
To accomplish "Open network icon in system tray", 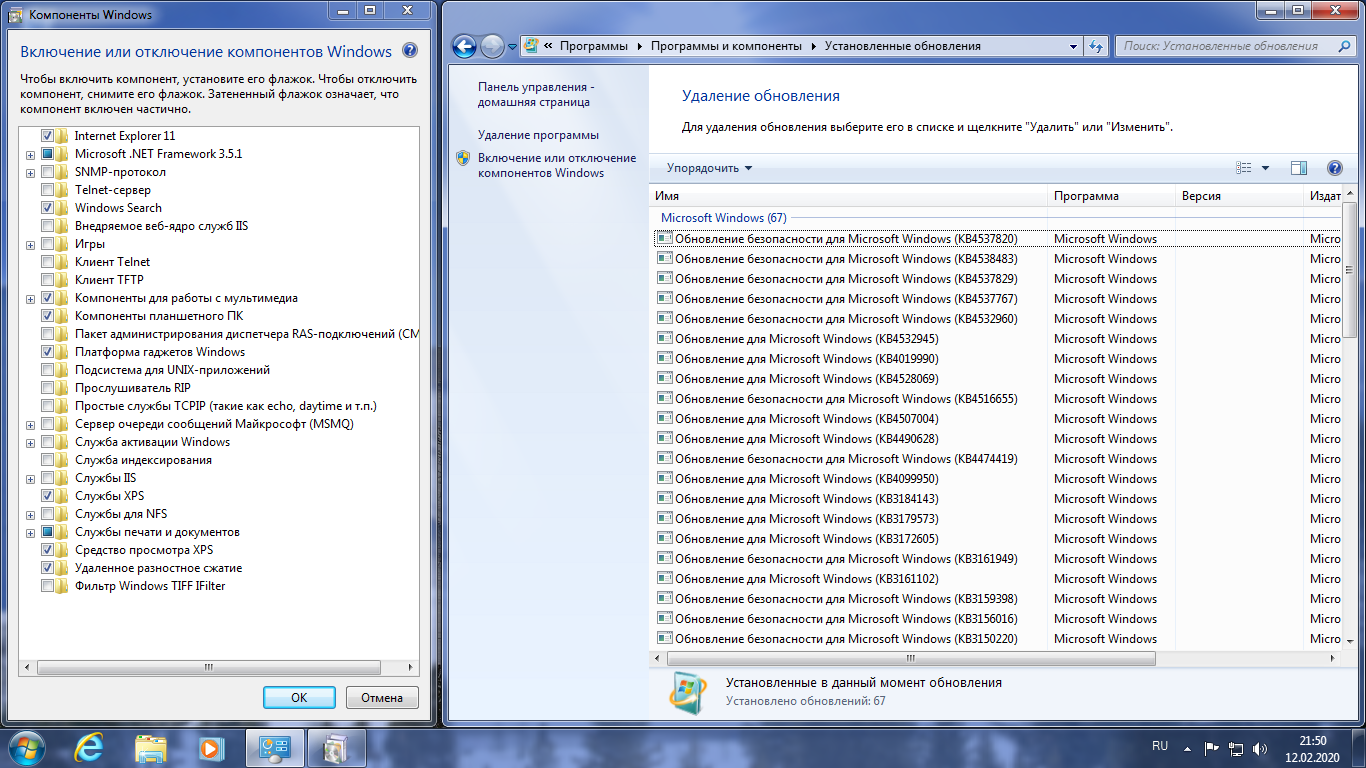I will (1237, 748).
